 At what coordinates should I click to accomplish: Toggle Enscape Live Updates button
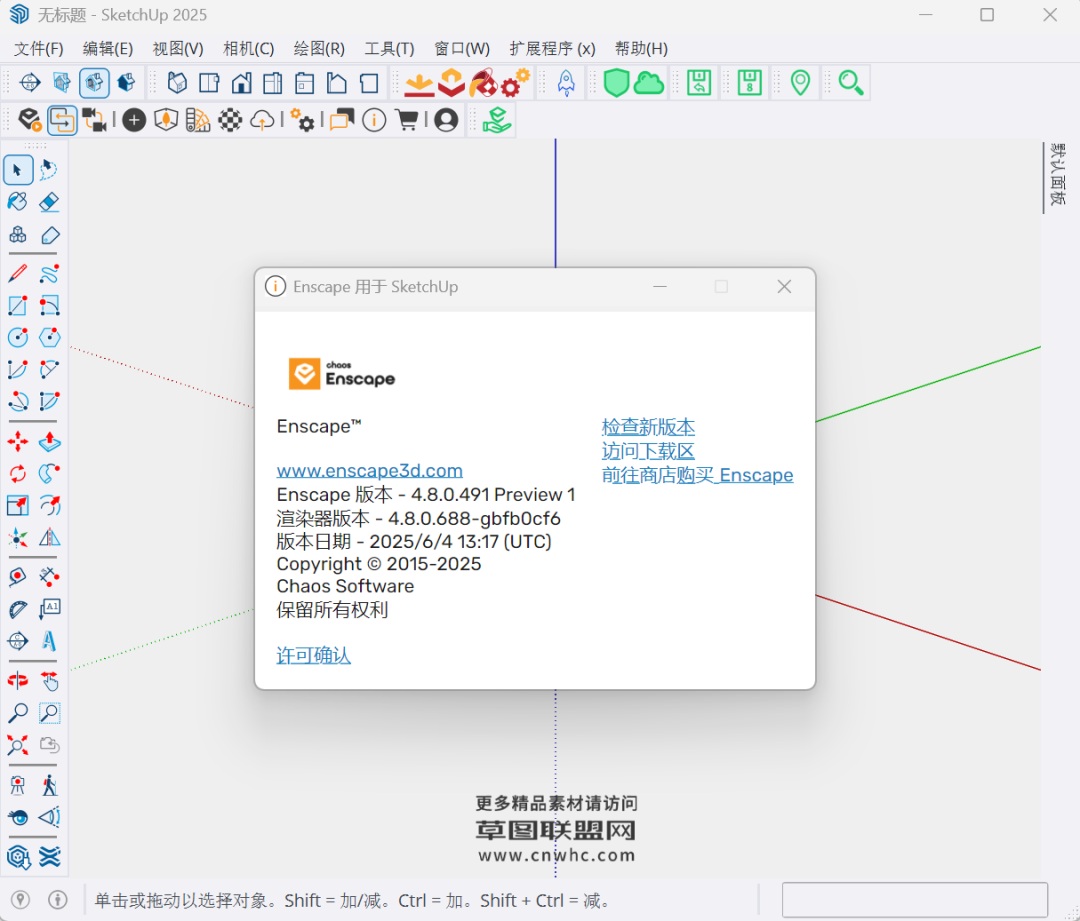(x=62, y=121)
